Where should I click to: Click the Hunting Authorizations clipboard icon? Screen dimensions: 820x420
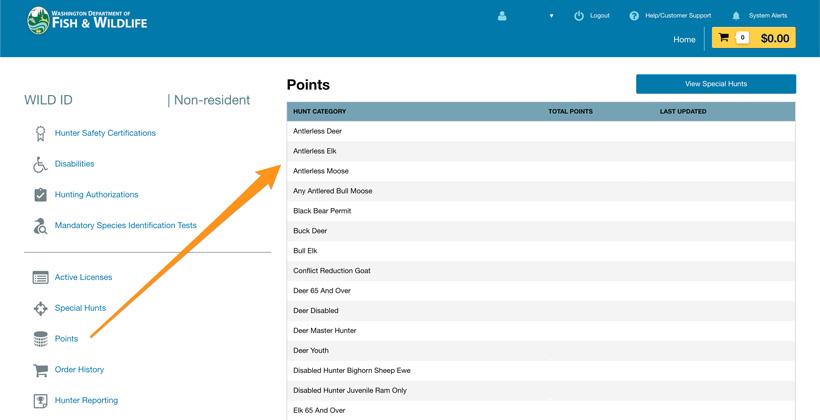[40, 195]
